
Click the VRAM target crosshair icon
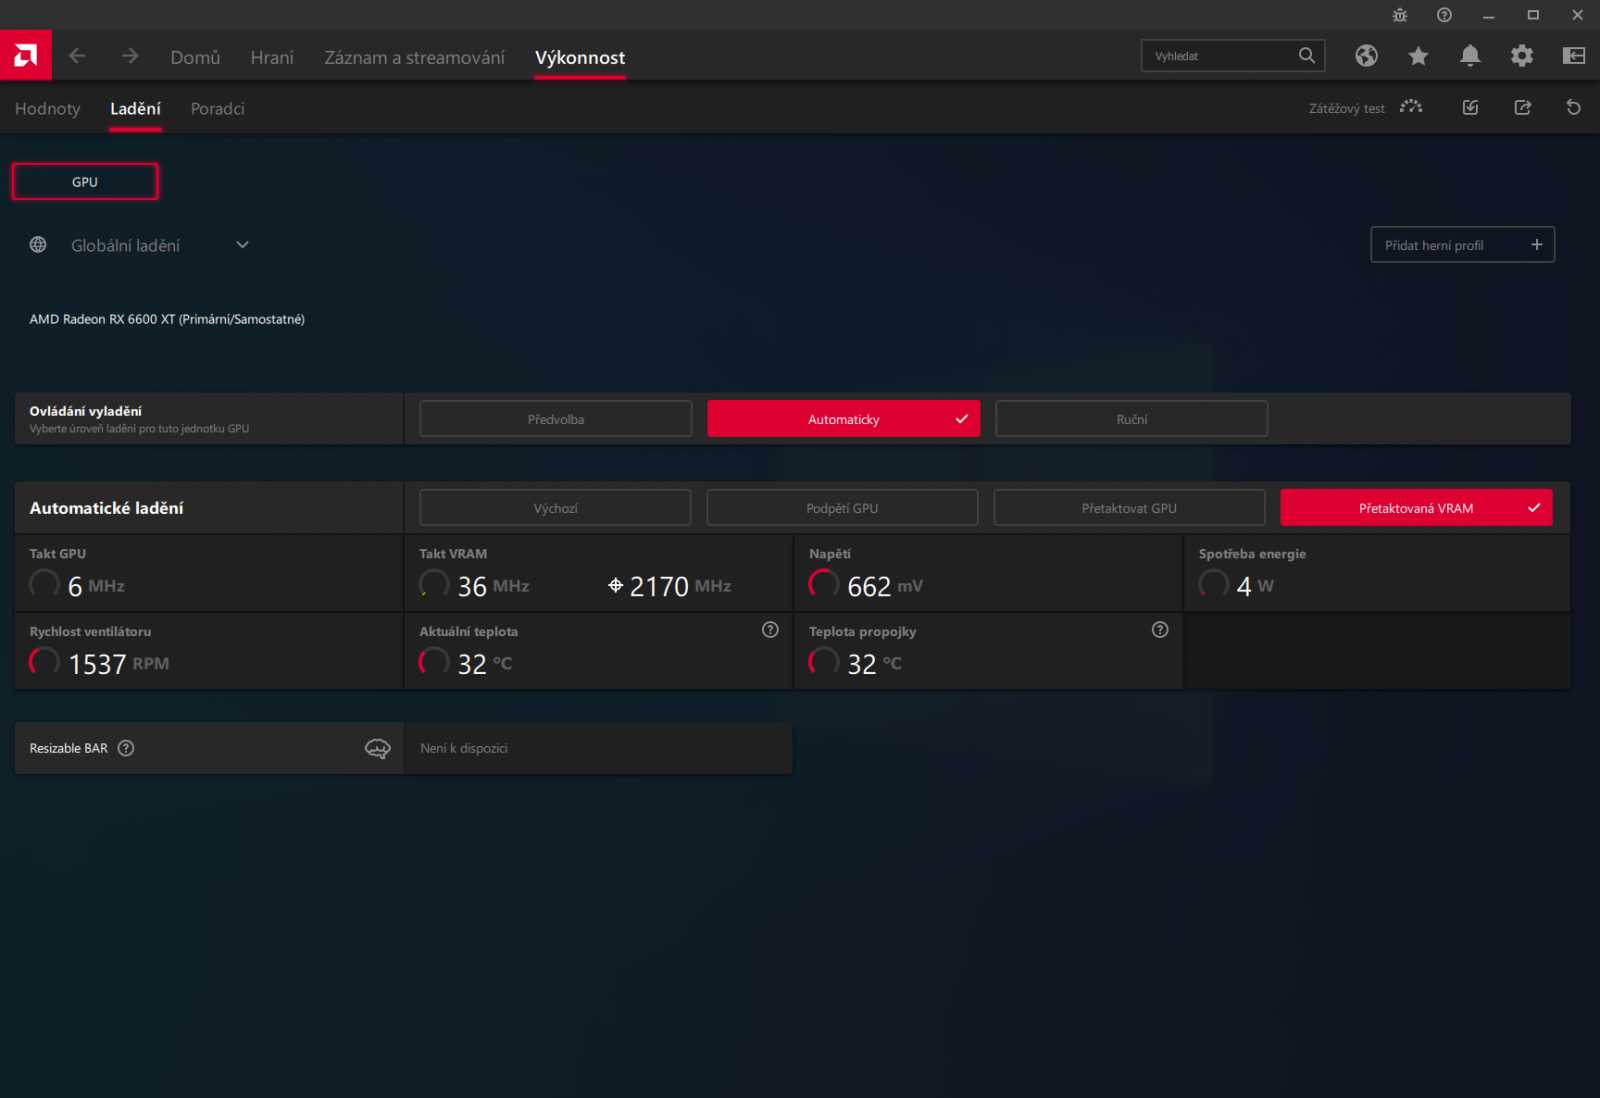coord(616,586)
